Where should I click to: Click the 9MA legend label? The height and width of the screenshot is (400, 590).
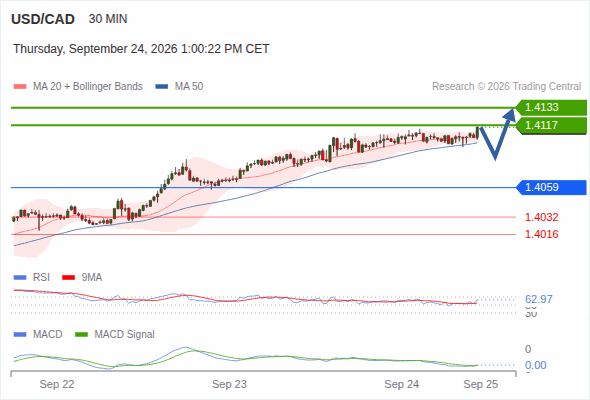click(92, 278)
